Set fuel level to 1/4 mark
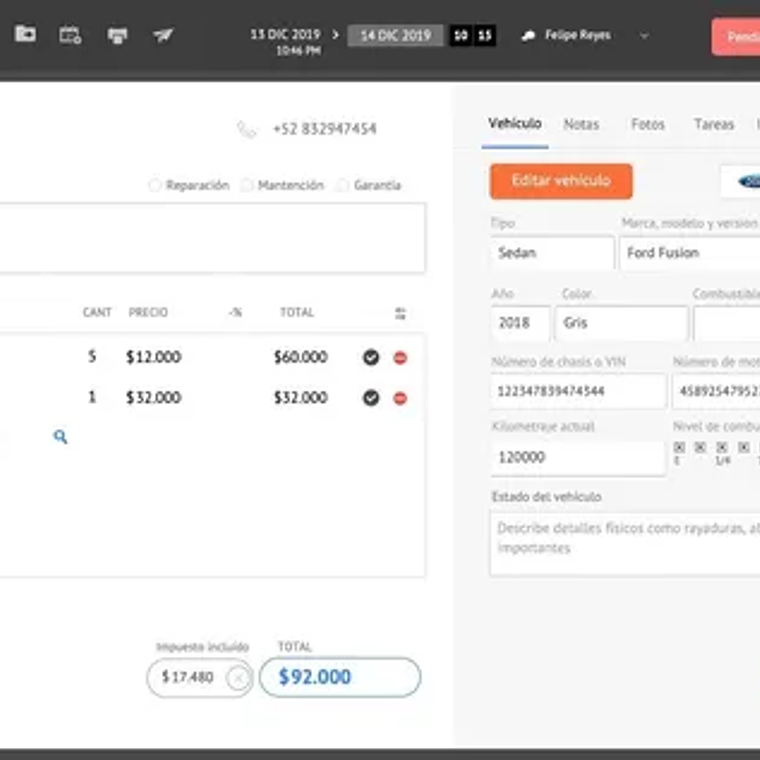Image resolution: width=760 pixels, height=760 pixels. click(x=722, y=448)
